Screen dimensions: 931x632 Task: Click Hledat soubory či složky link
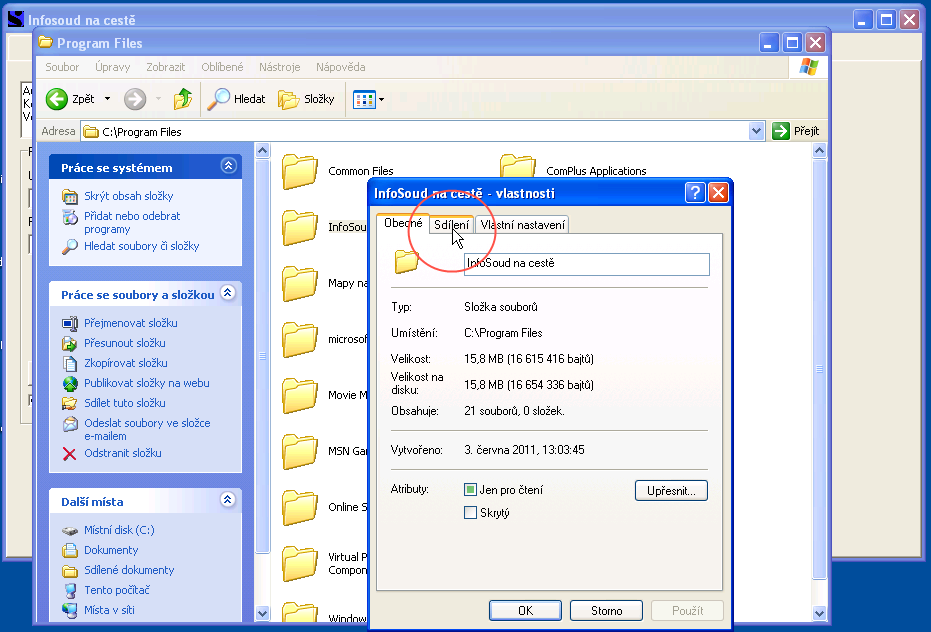click(x=142, y=246)
